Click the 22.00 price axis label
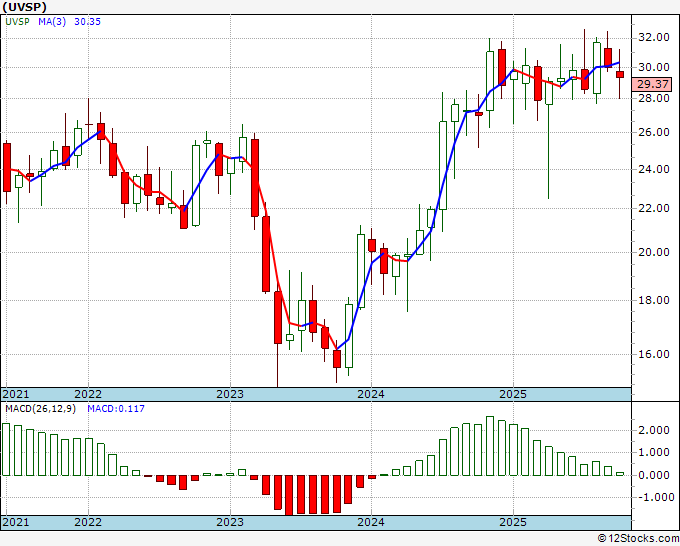The width and height of the screenshot is (680, 546). tap(654, 208)
